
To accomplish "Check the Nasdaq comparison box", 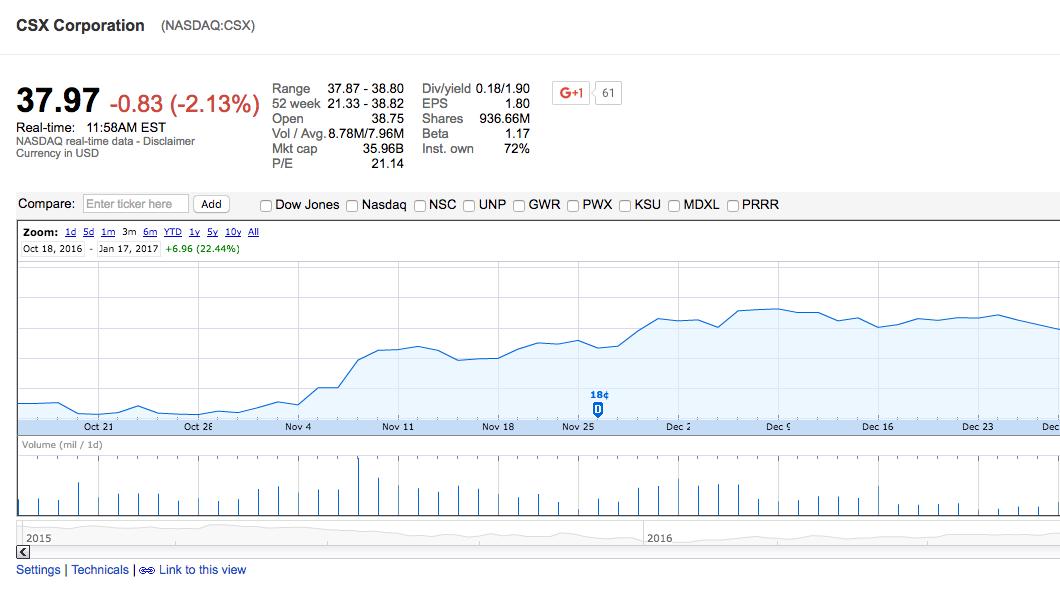I will pos(350,205).
